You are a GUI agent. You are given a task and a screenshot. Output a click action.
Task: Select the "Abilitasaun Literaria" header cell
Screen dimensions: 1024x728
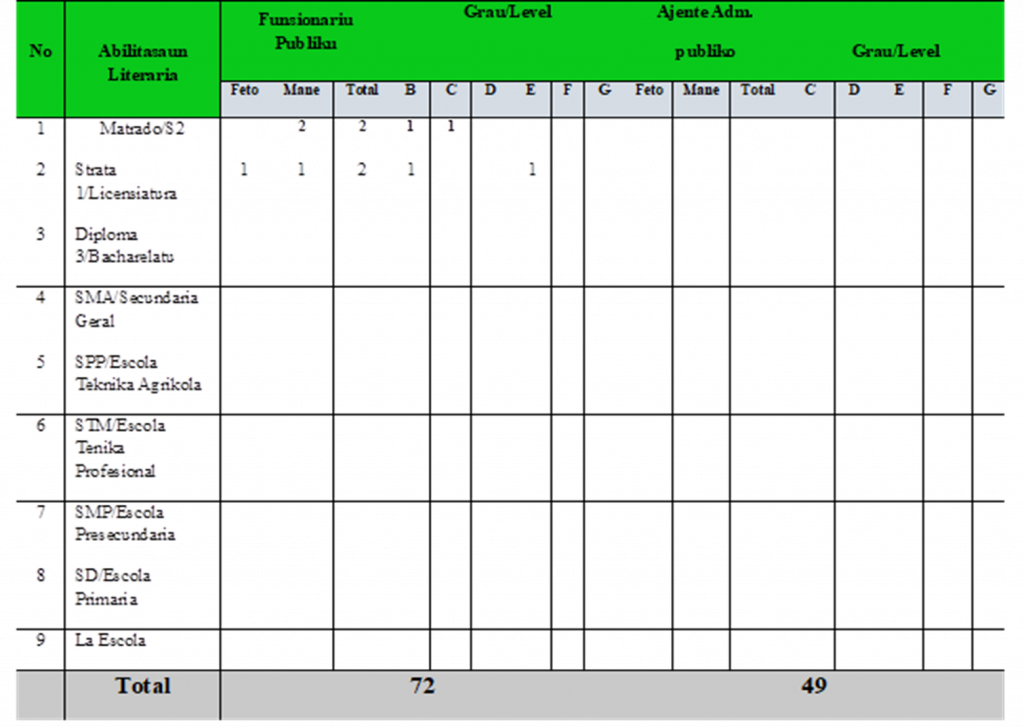tap(143, 62)
